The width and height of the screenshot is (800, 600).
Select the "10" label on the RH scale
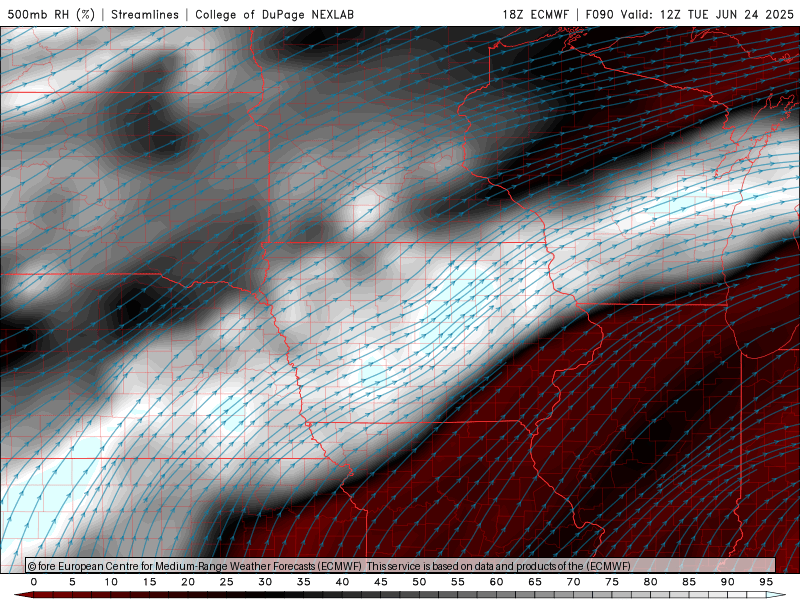click(111, 582)
